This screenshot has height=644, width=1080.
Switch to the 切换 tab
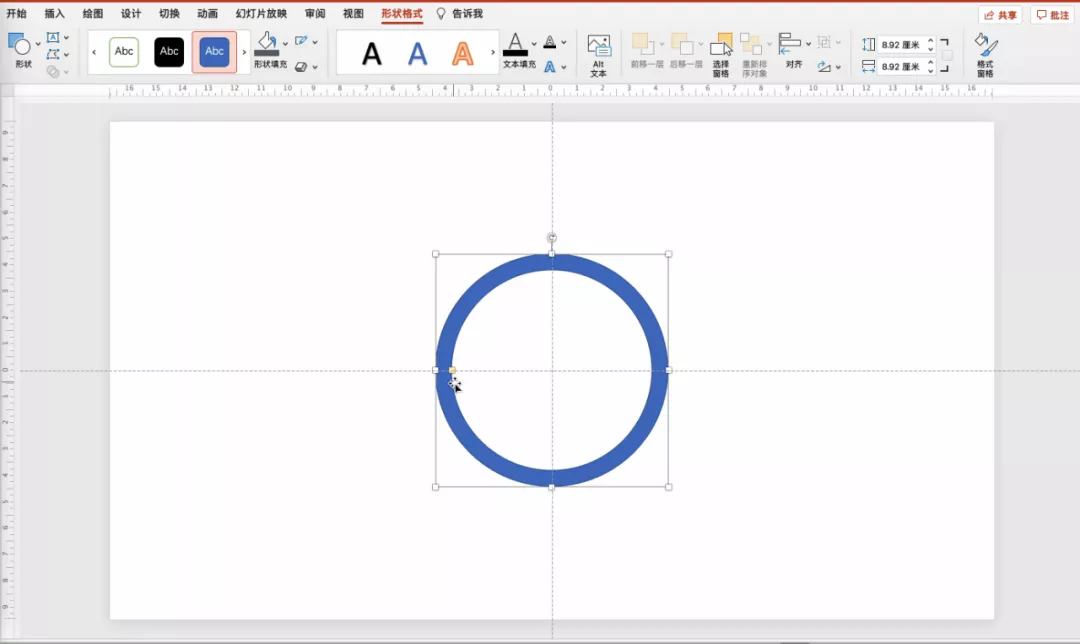click(x=169, y=14)
